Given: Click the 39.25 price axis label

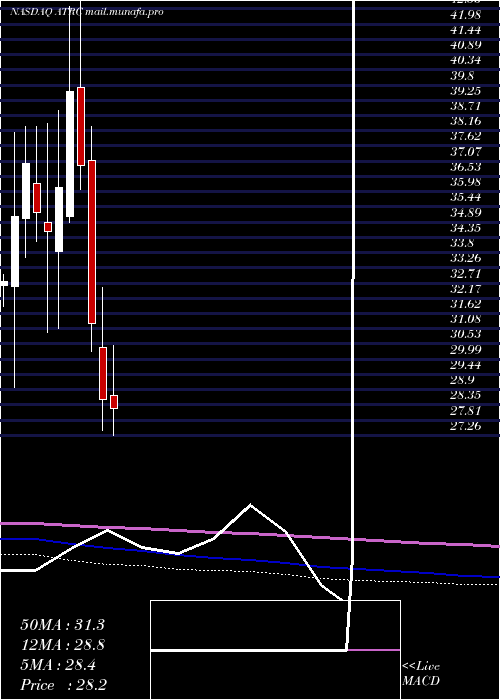Looking at the screenshot, I should (x=466, y=91).
